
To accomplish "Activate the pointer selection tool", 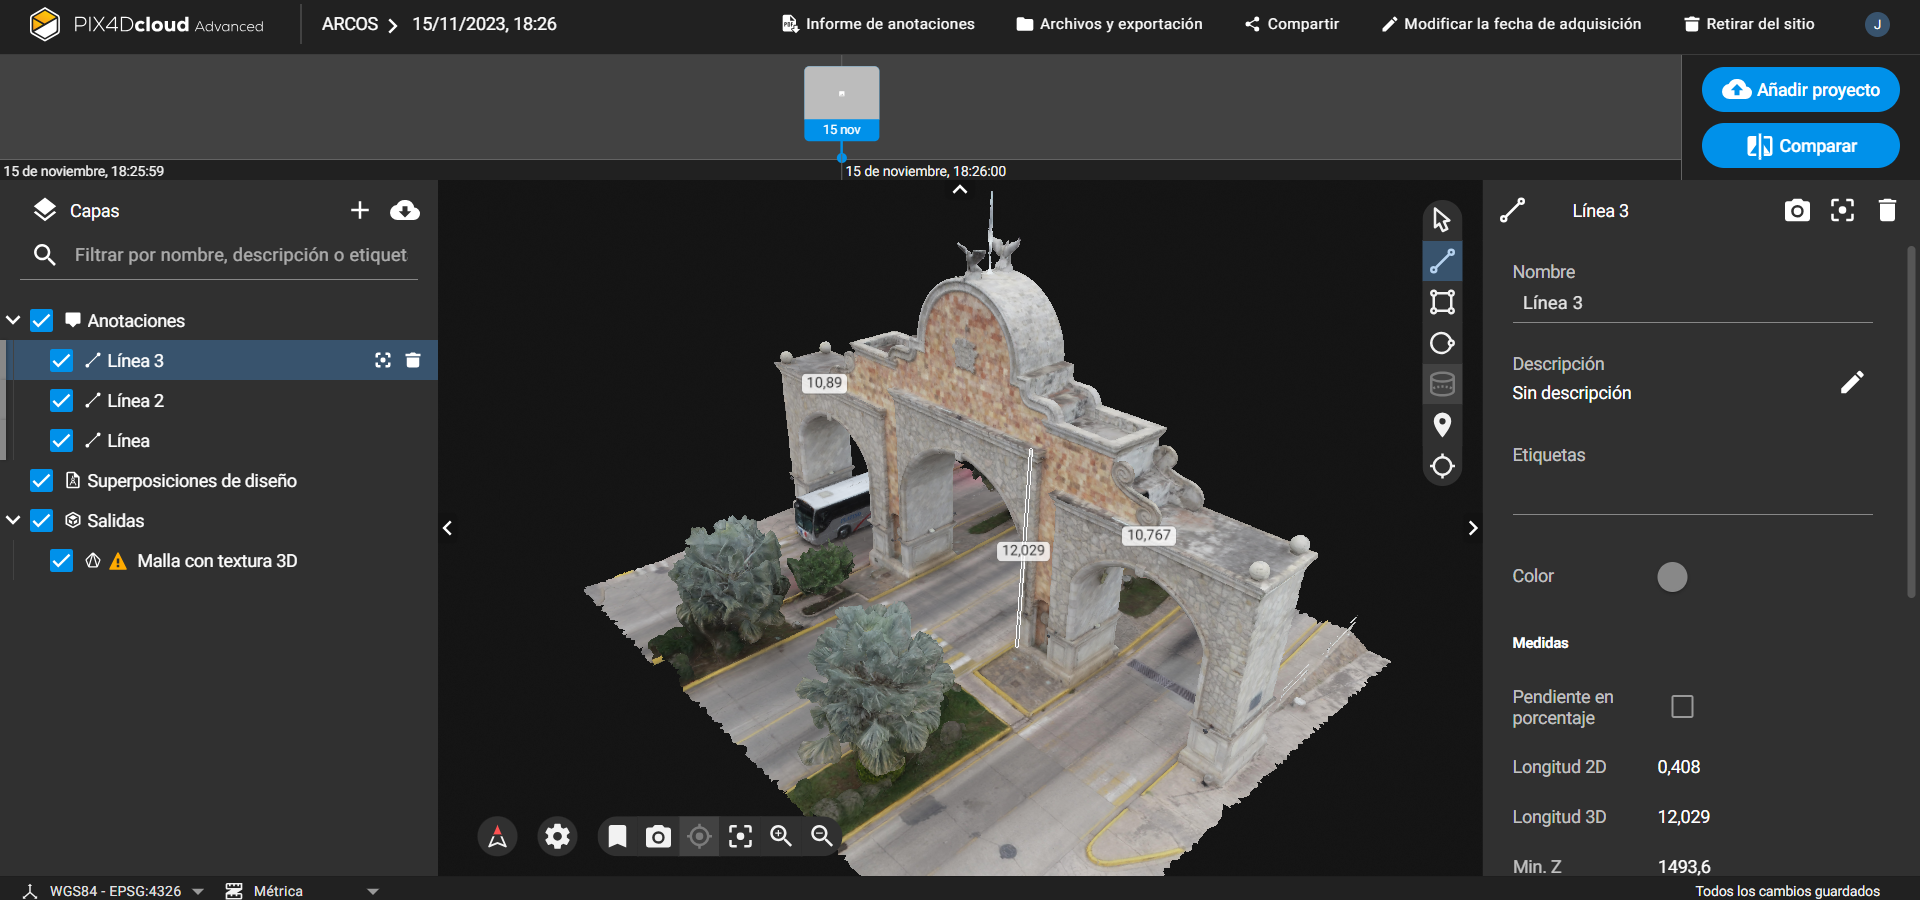I will 1442,220.
